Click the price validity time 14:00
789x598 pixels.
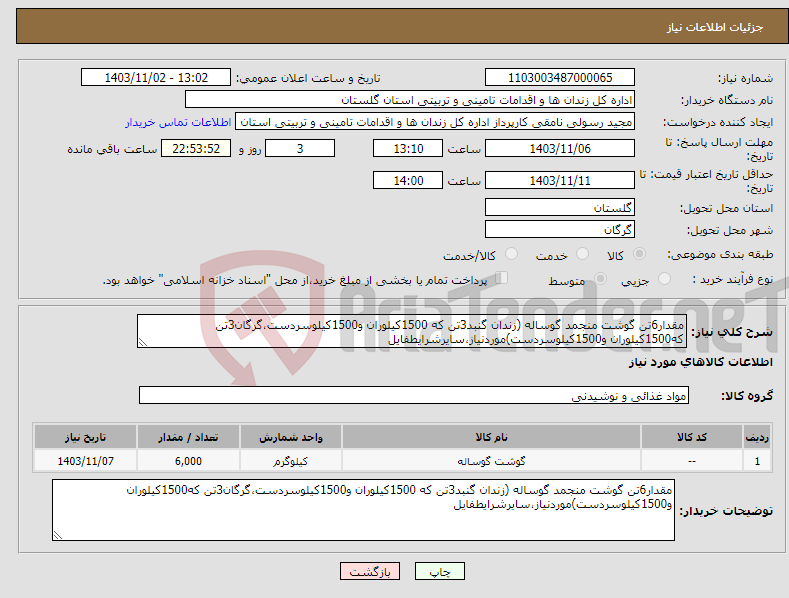coord(408,181)
